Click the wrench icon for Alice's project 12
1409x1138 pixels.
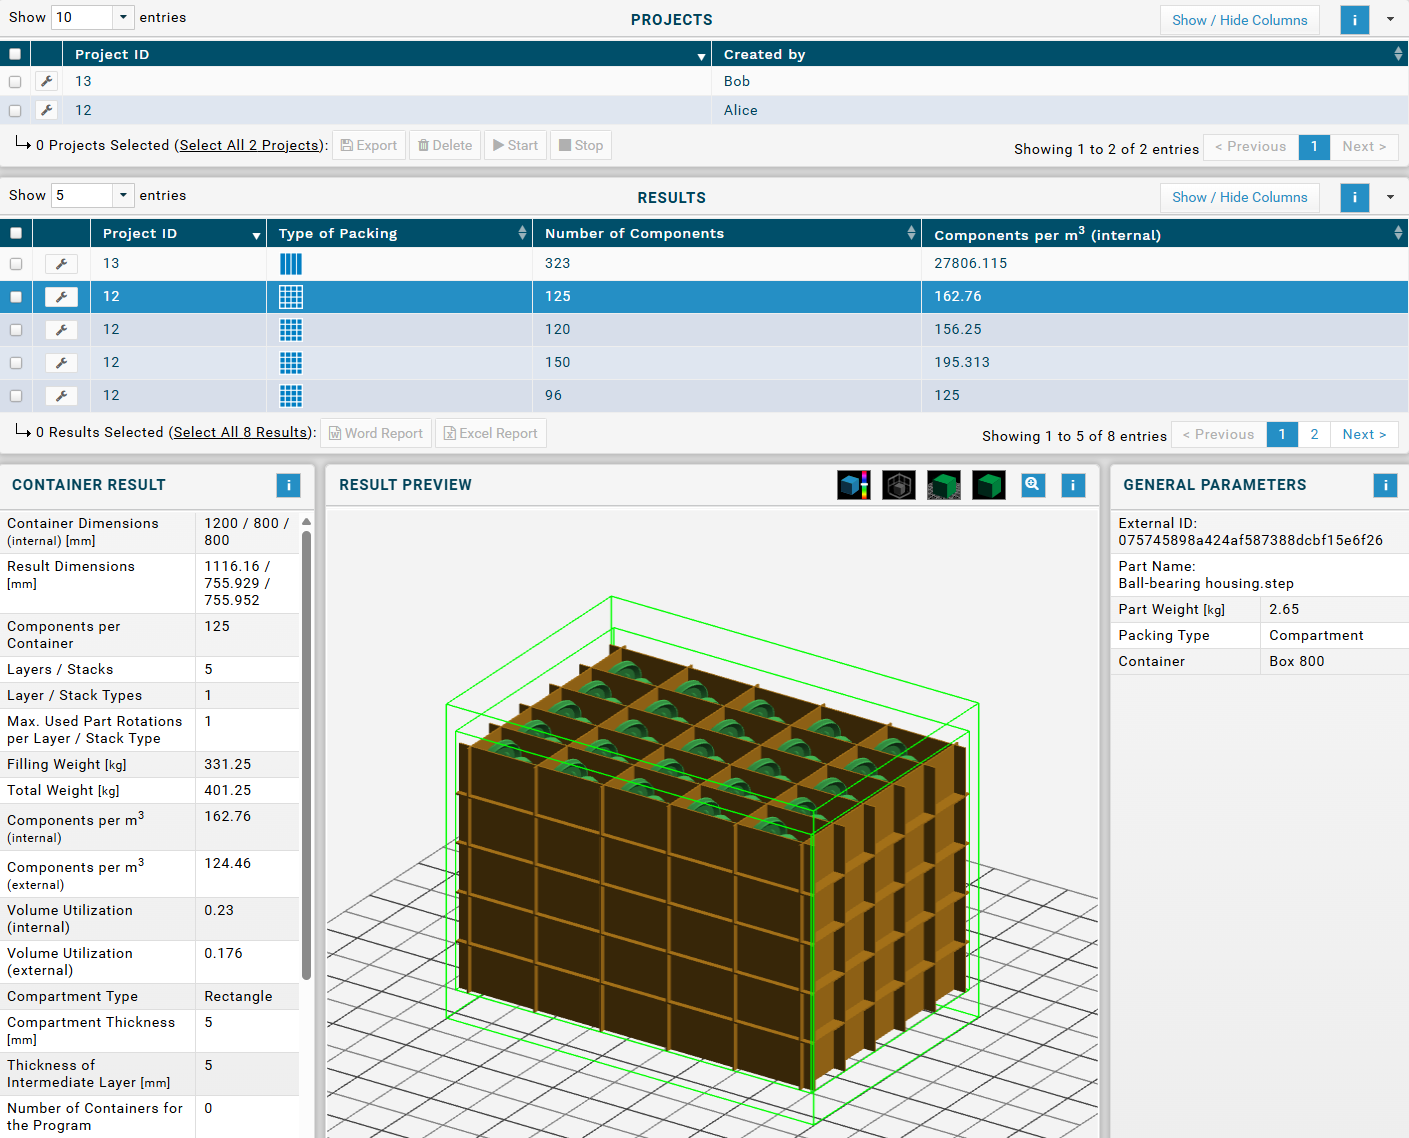pyautogui.click(x=46, y=110)
